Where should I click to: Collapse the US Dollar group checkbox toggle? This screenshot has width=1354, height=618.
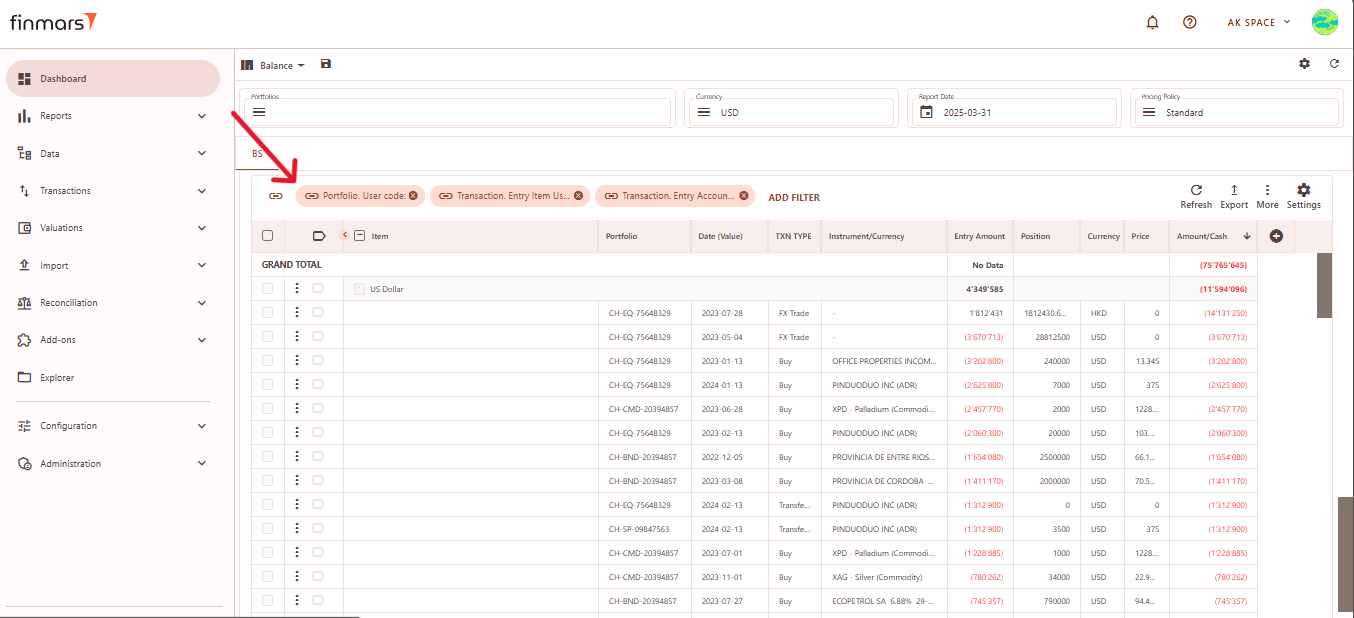tap(359, 289)
